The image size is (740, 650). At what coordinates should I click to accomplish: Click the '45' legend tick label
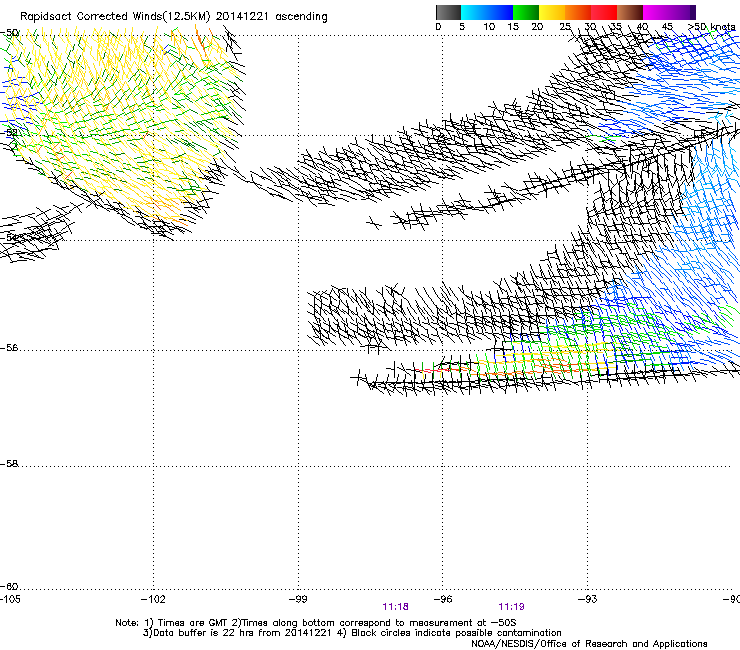coord(667,27)
